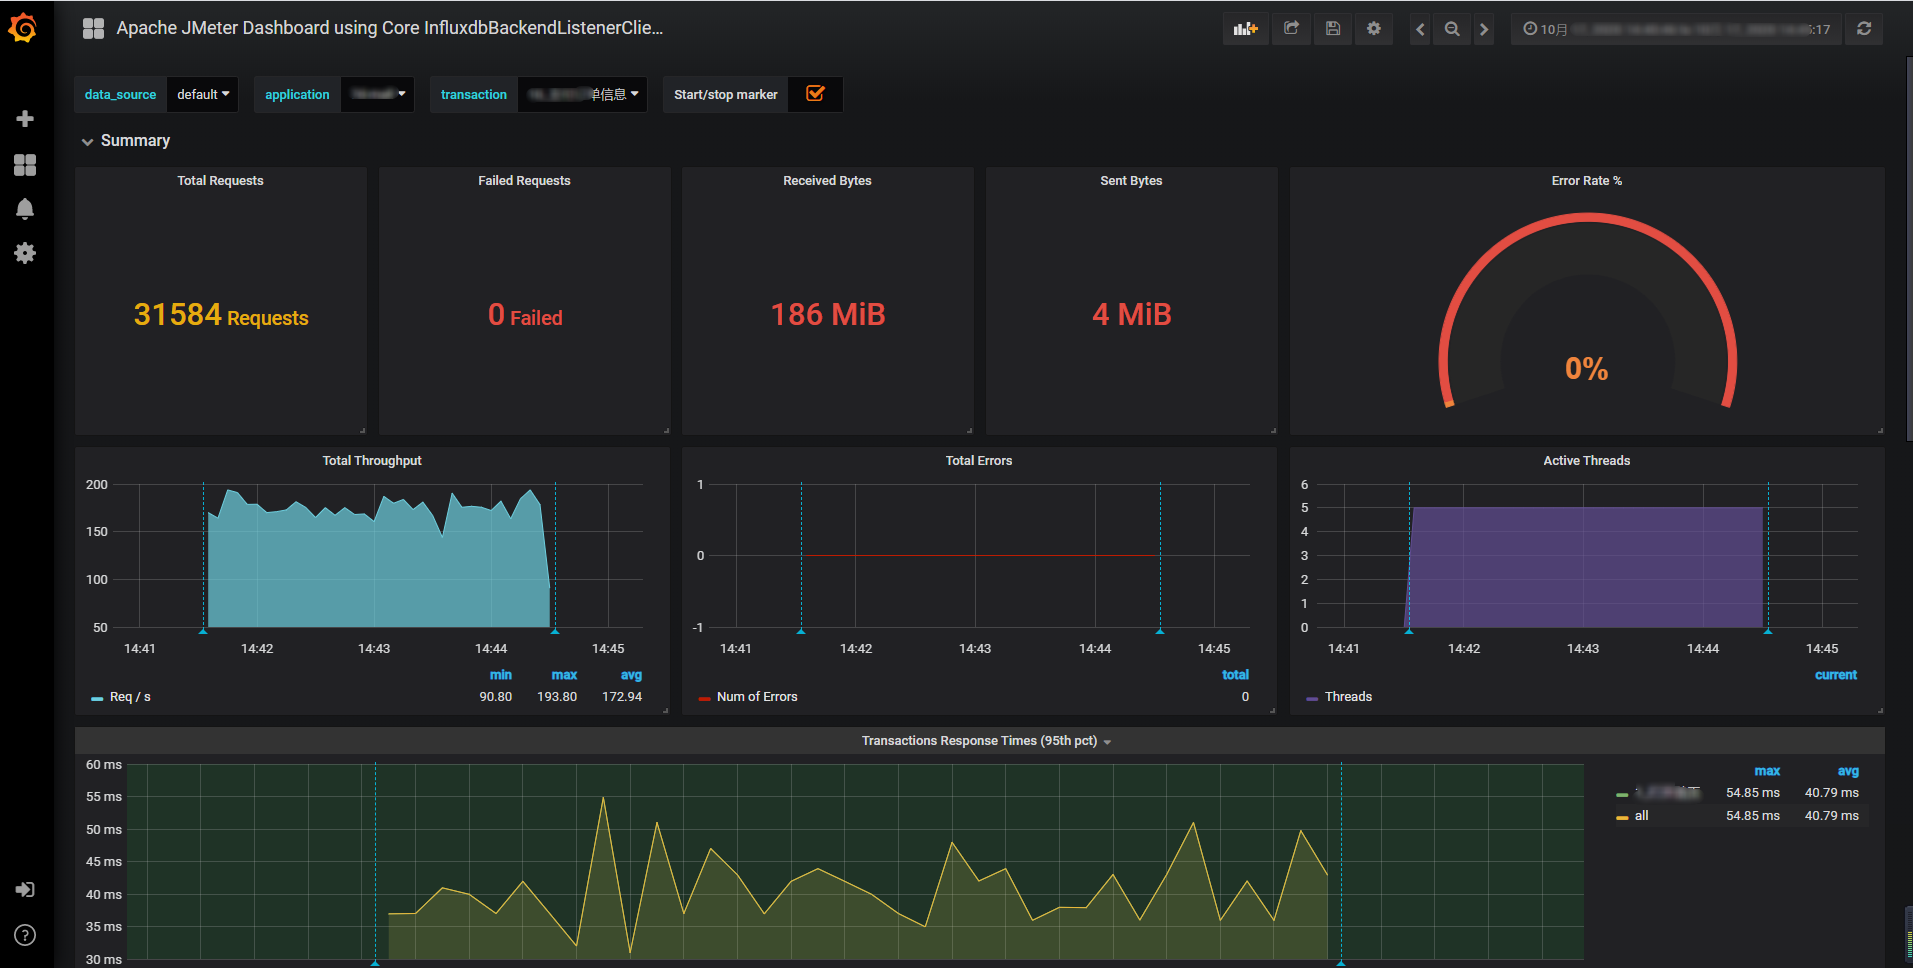The image size is (1913, 968).
Task: Click the Num of Errors red color swatch
Action: coord(705,698)
